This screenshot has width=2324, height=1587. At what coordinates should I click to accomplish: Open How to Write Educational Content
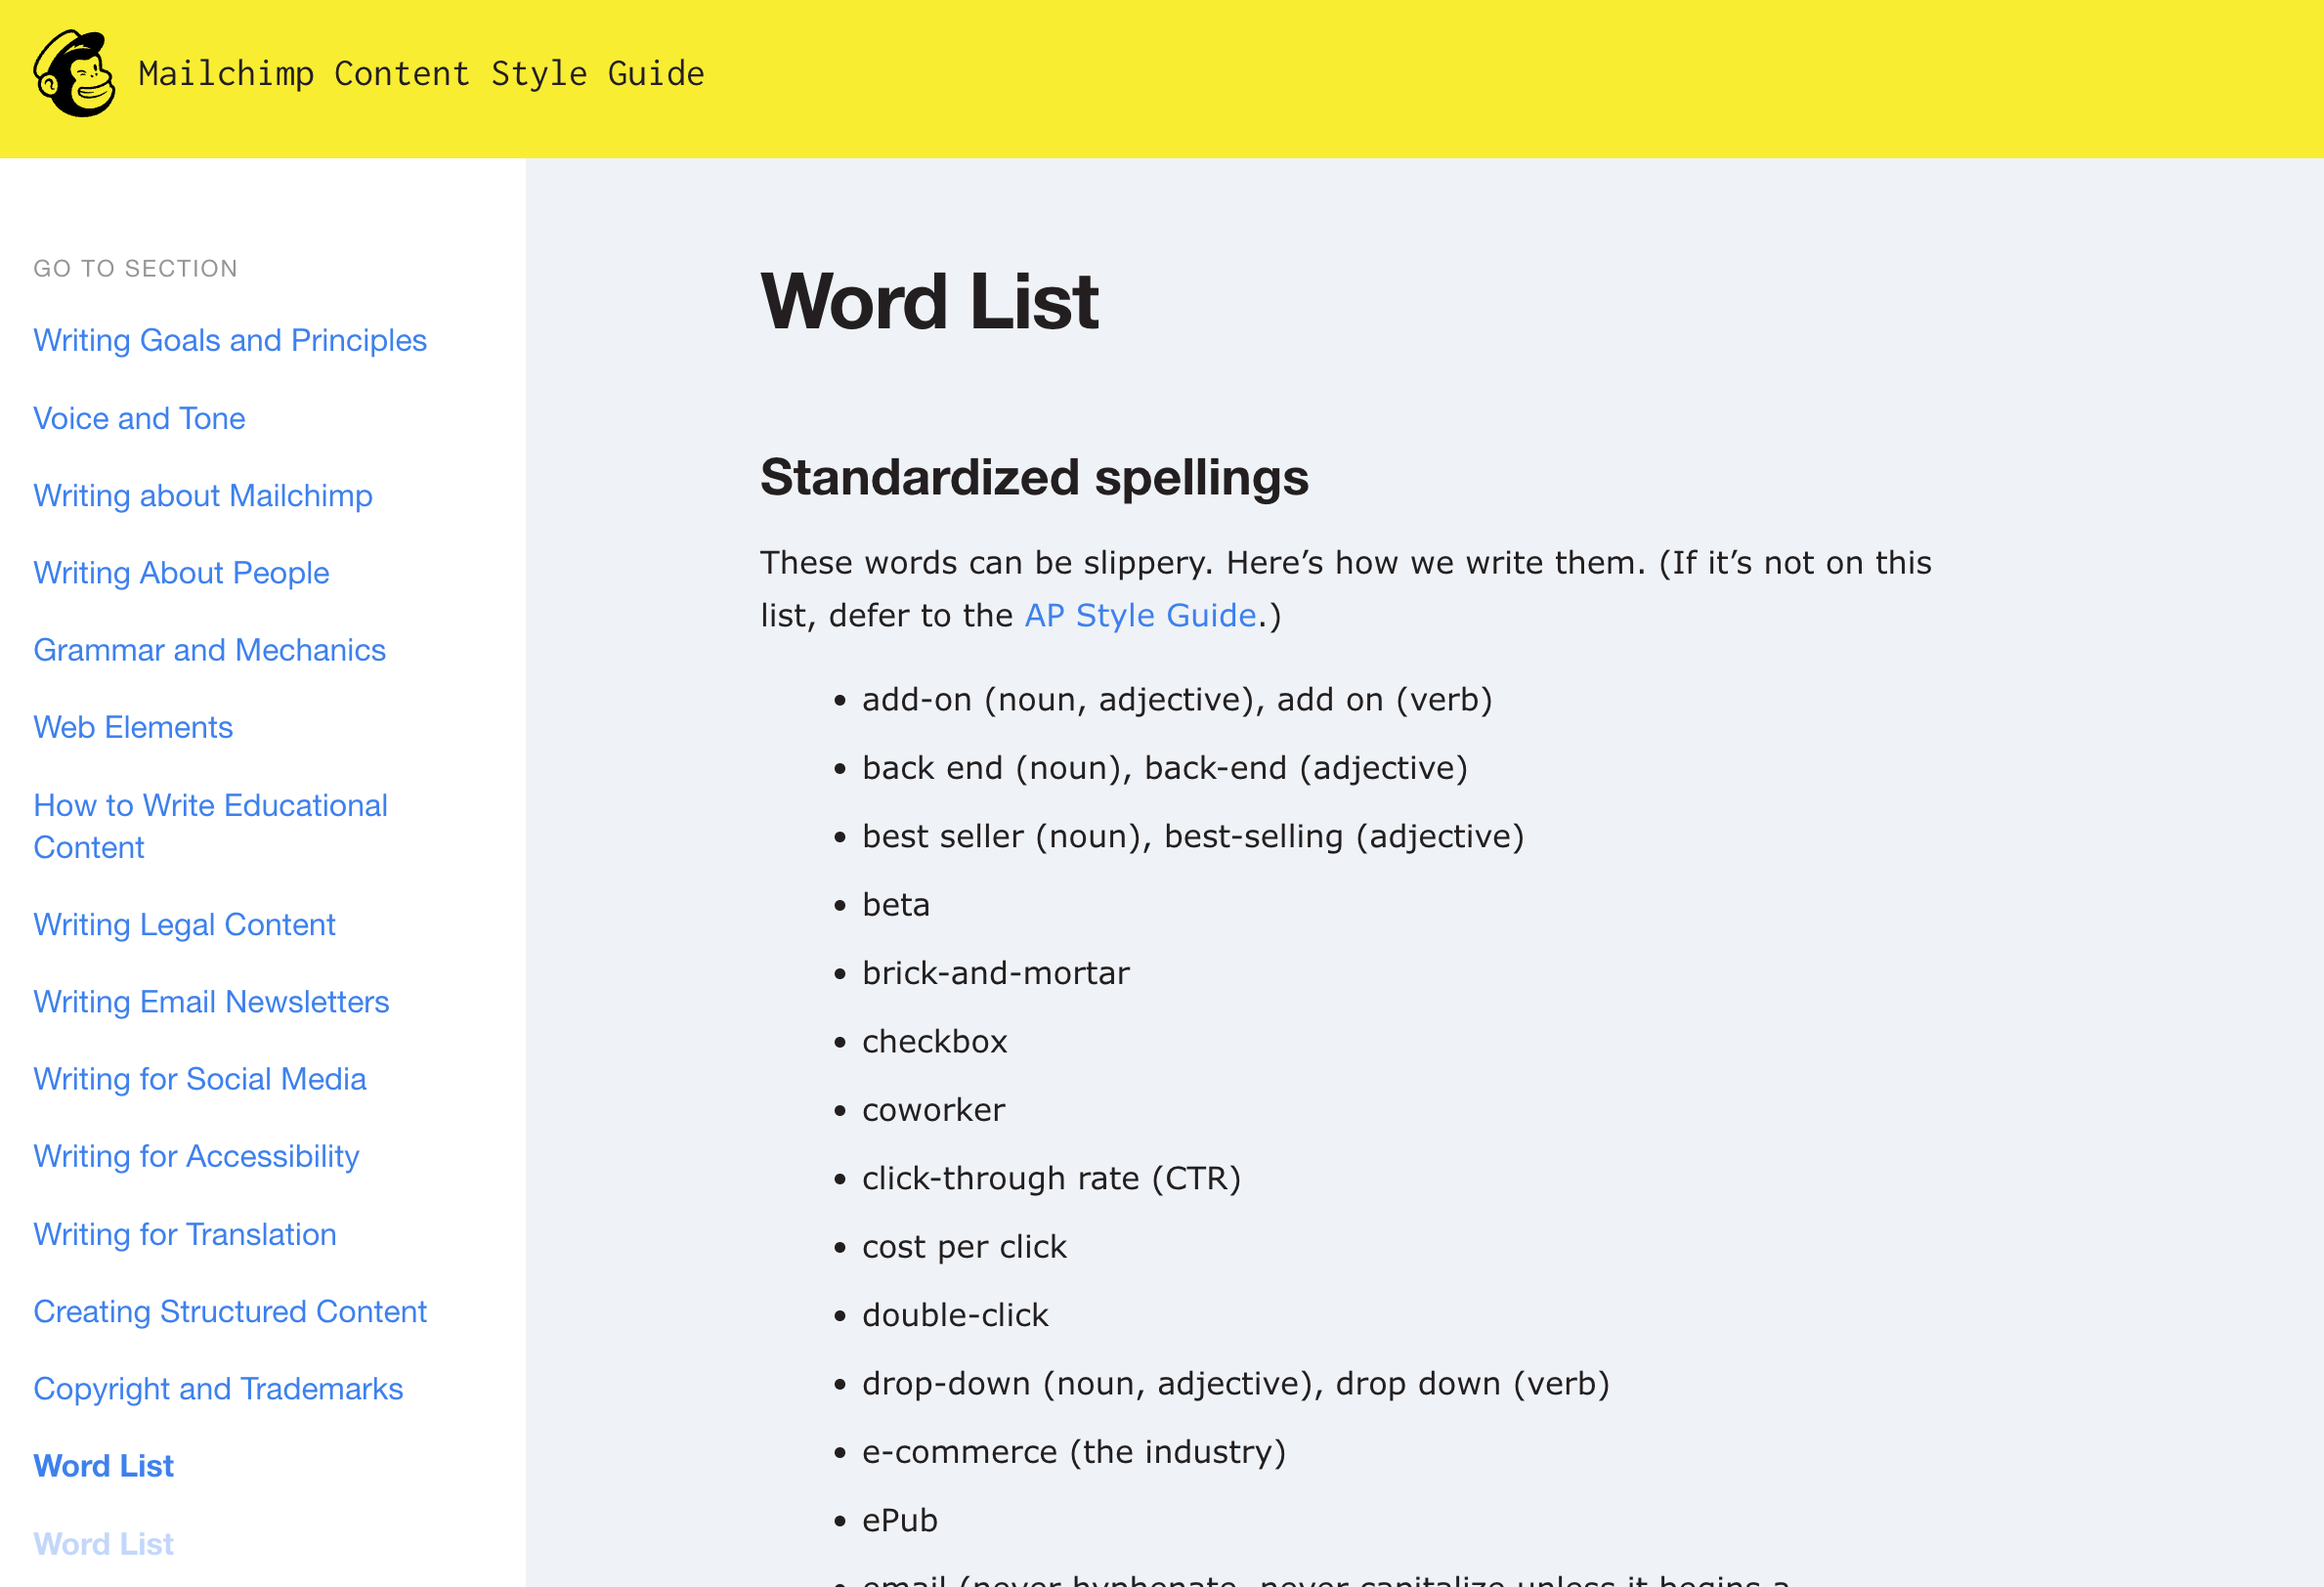tap(210, 826)
